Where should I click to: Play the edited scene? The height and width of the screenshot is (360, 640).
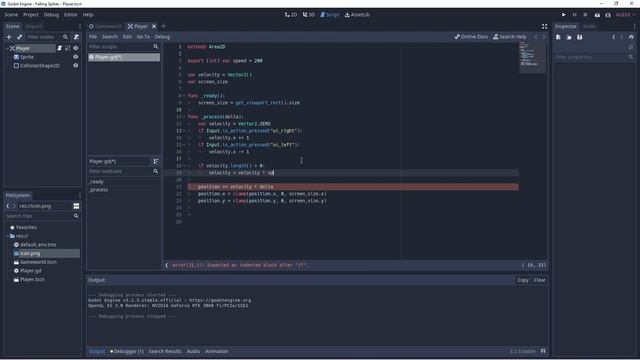point(597,15)
